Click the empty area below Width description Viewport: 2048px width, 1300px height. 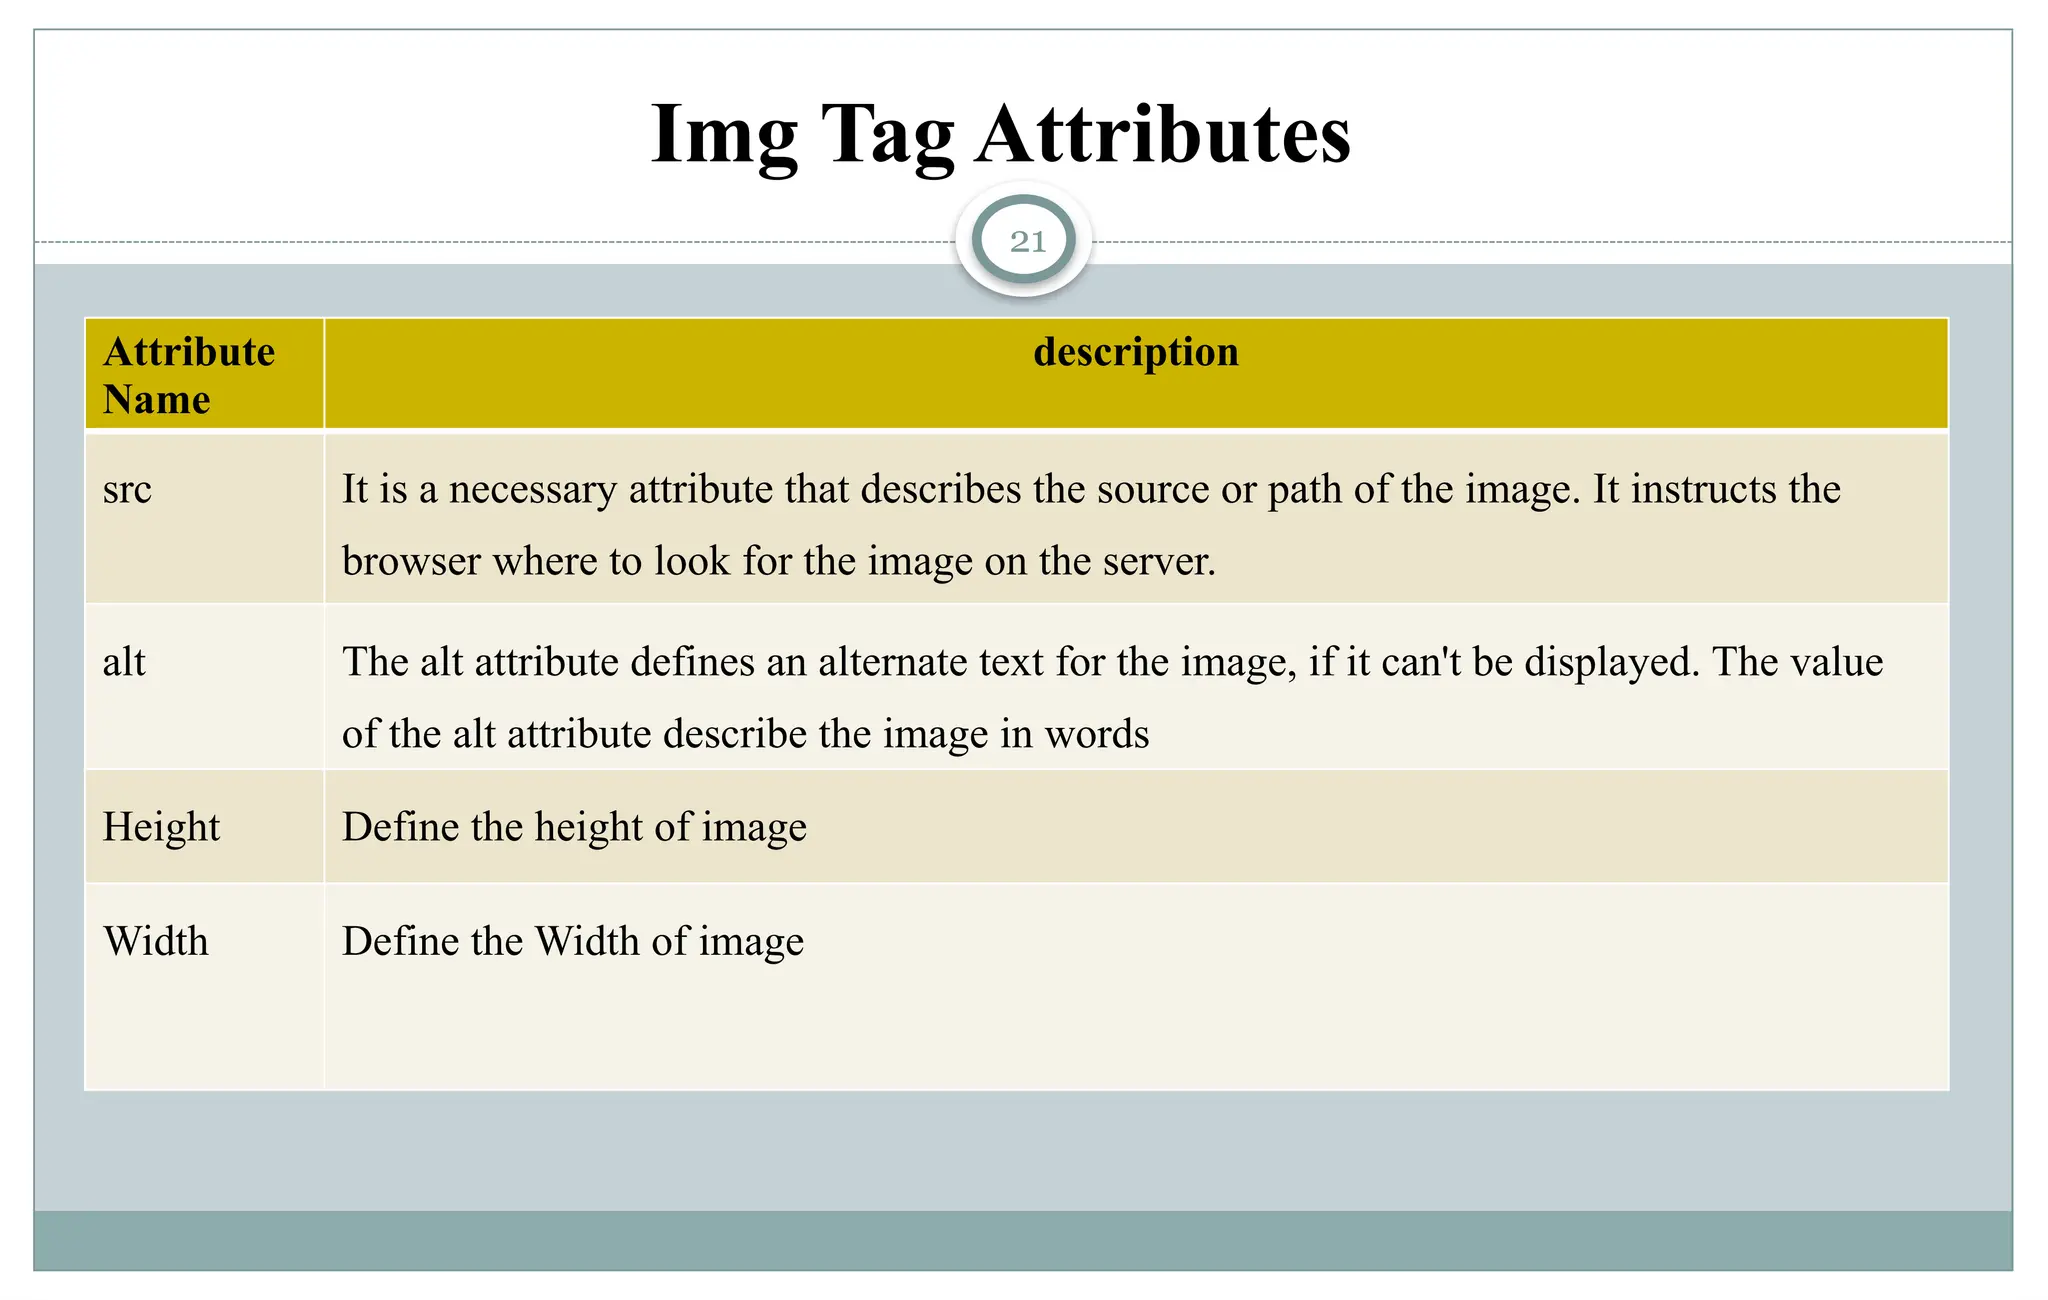1136,1030
